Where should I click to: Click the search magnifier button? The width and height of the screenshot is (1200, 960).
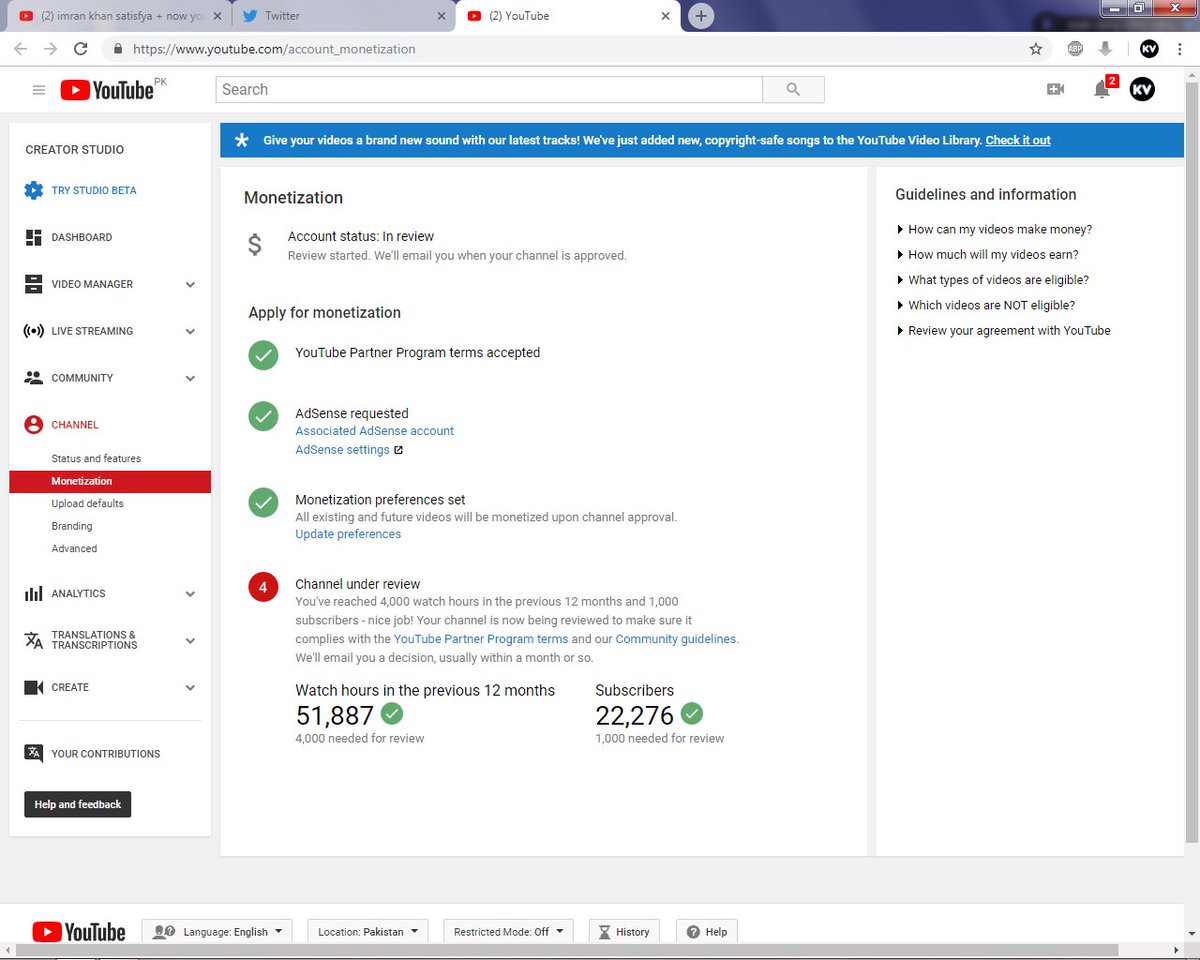click(x=793, y=90)
